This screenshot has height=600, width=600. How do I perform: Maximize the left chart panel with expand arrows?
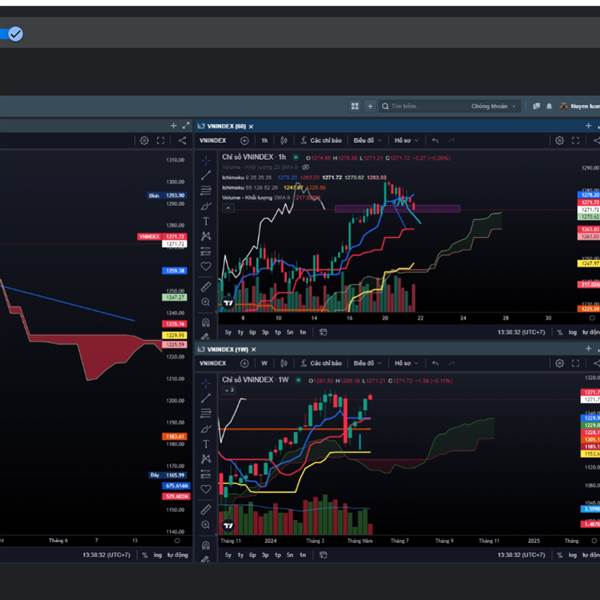pyautogui.click(x=186, y=125)
